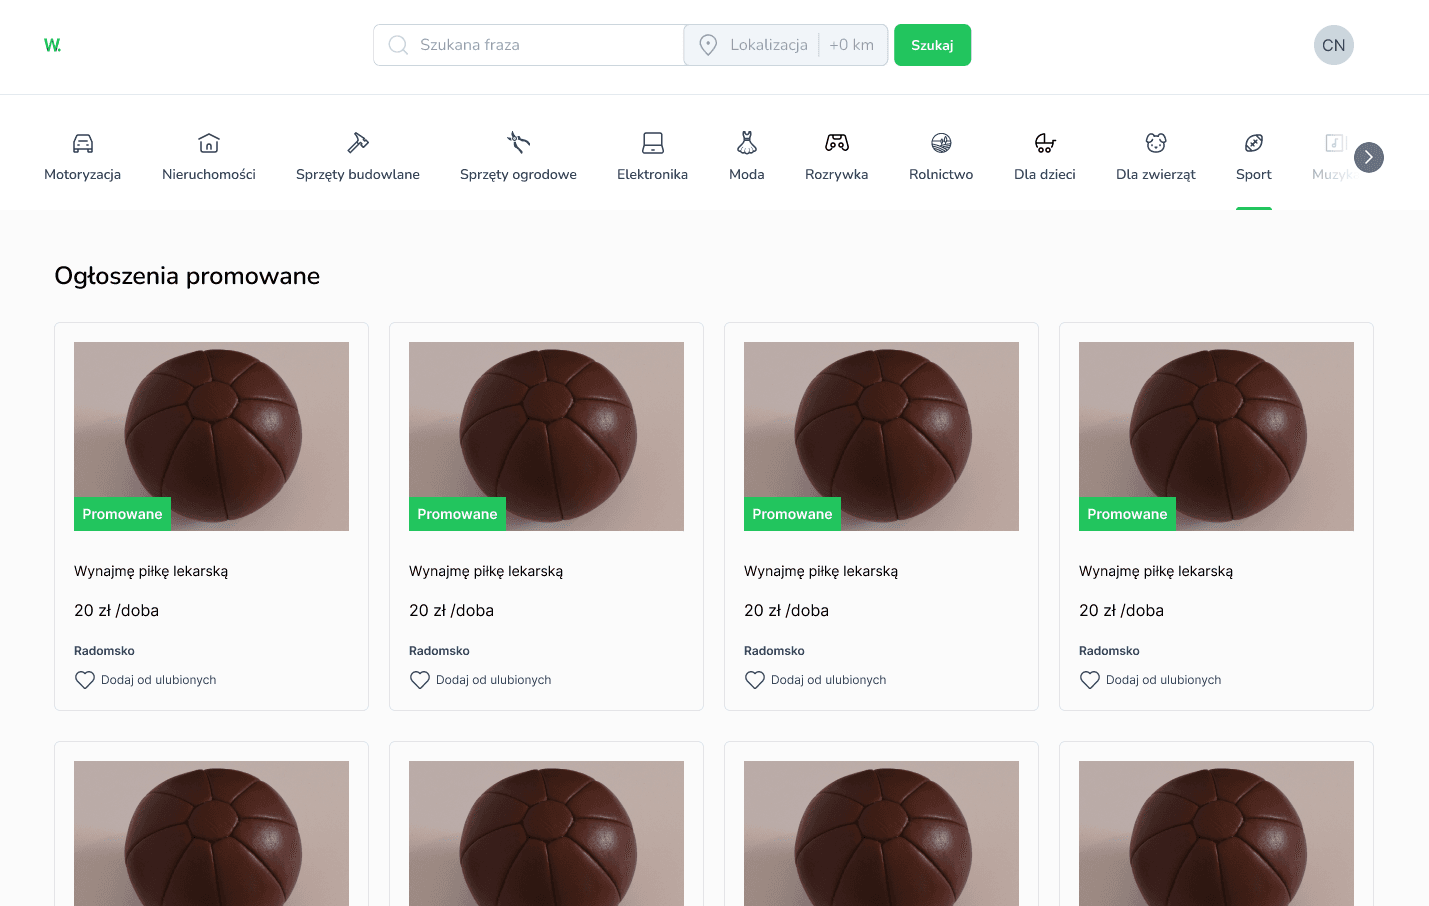Viewport: 1429px width, 906px height.
Task: Open the Dla zwierząt pet icon
Action: [1156, 143]
